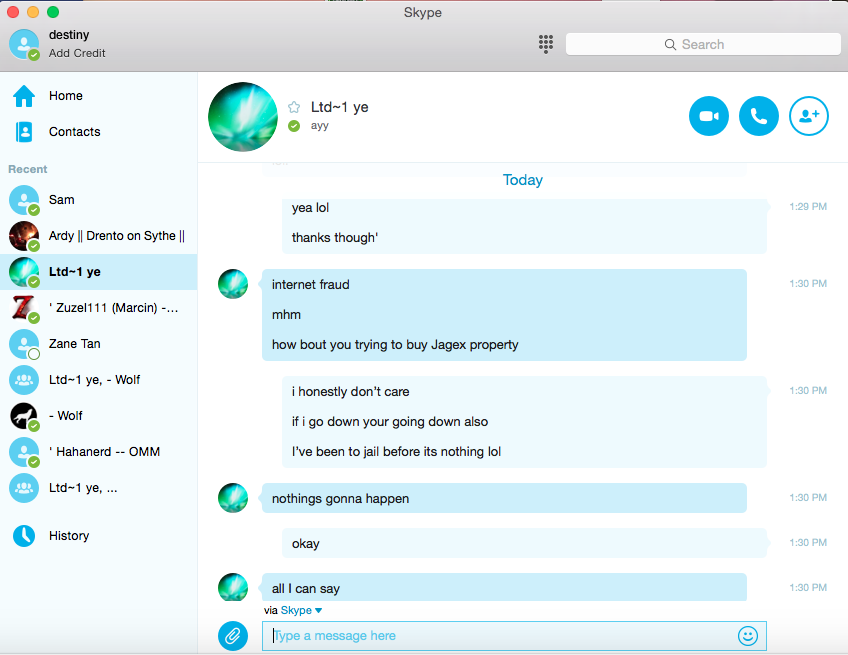
Task: Open Home in the sidebar
Action: click(98, 96)
